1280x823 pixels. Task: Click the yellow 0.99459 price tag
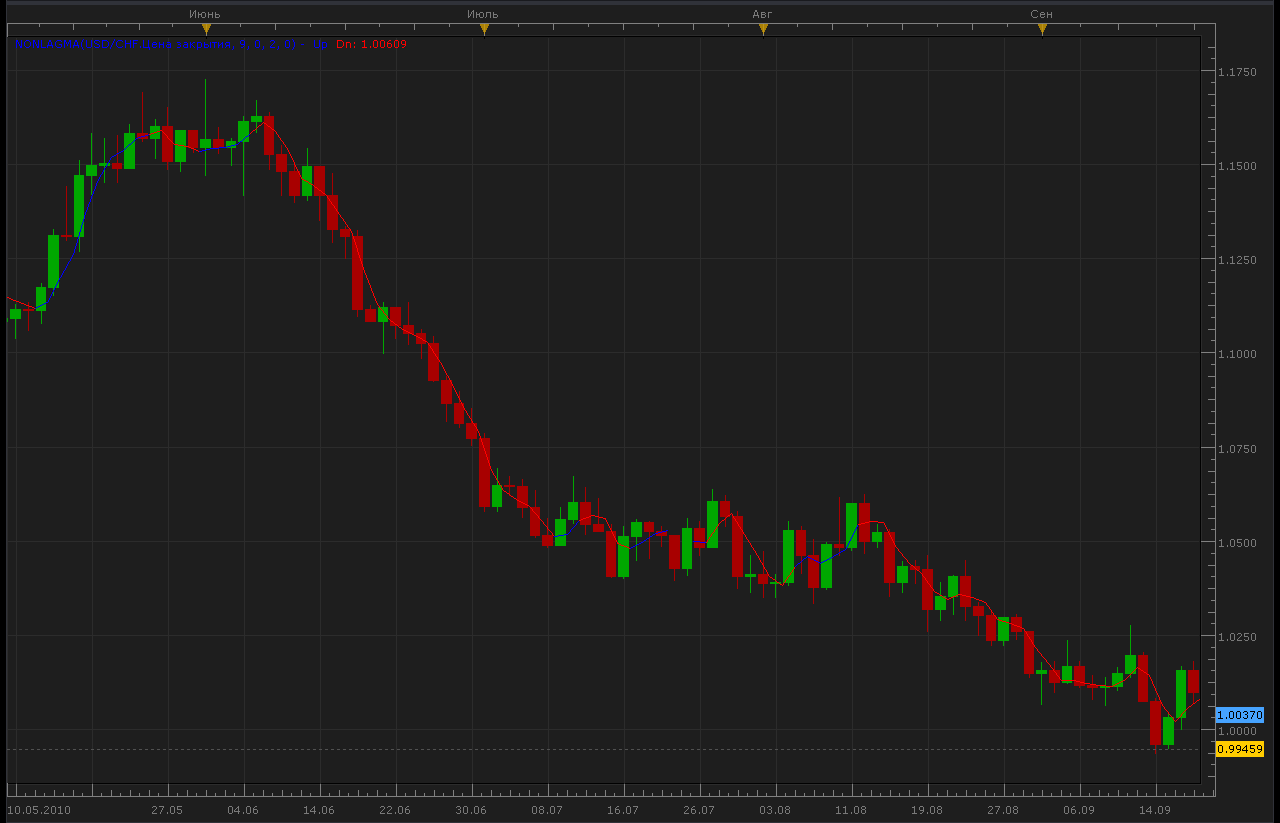pyautogui.click(x=1240, y=749)
